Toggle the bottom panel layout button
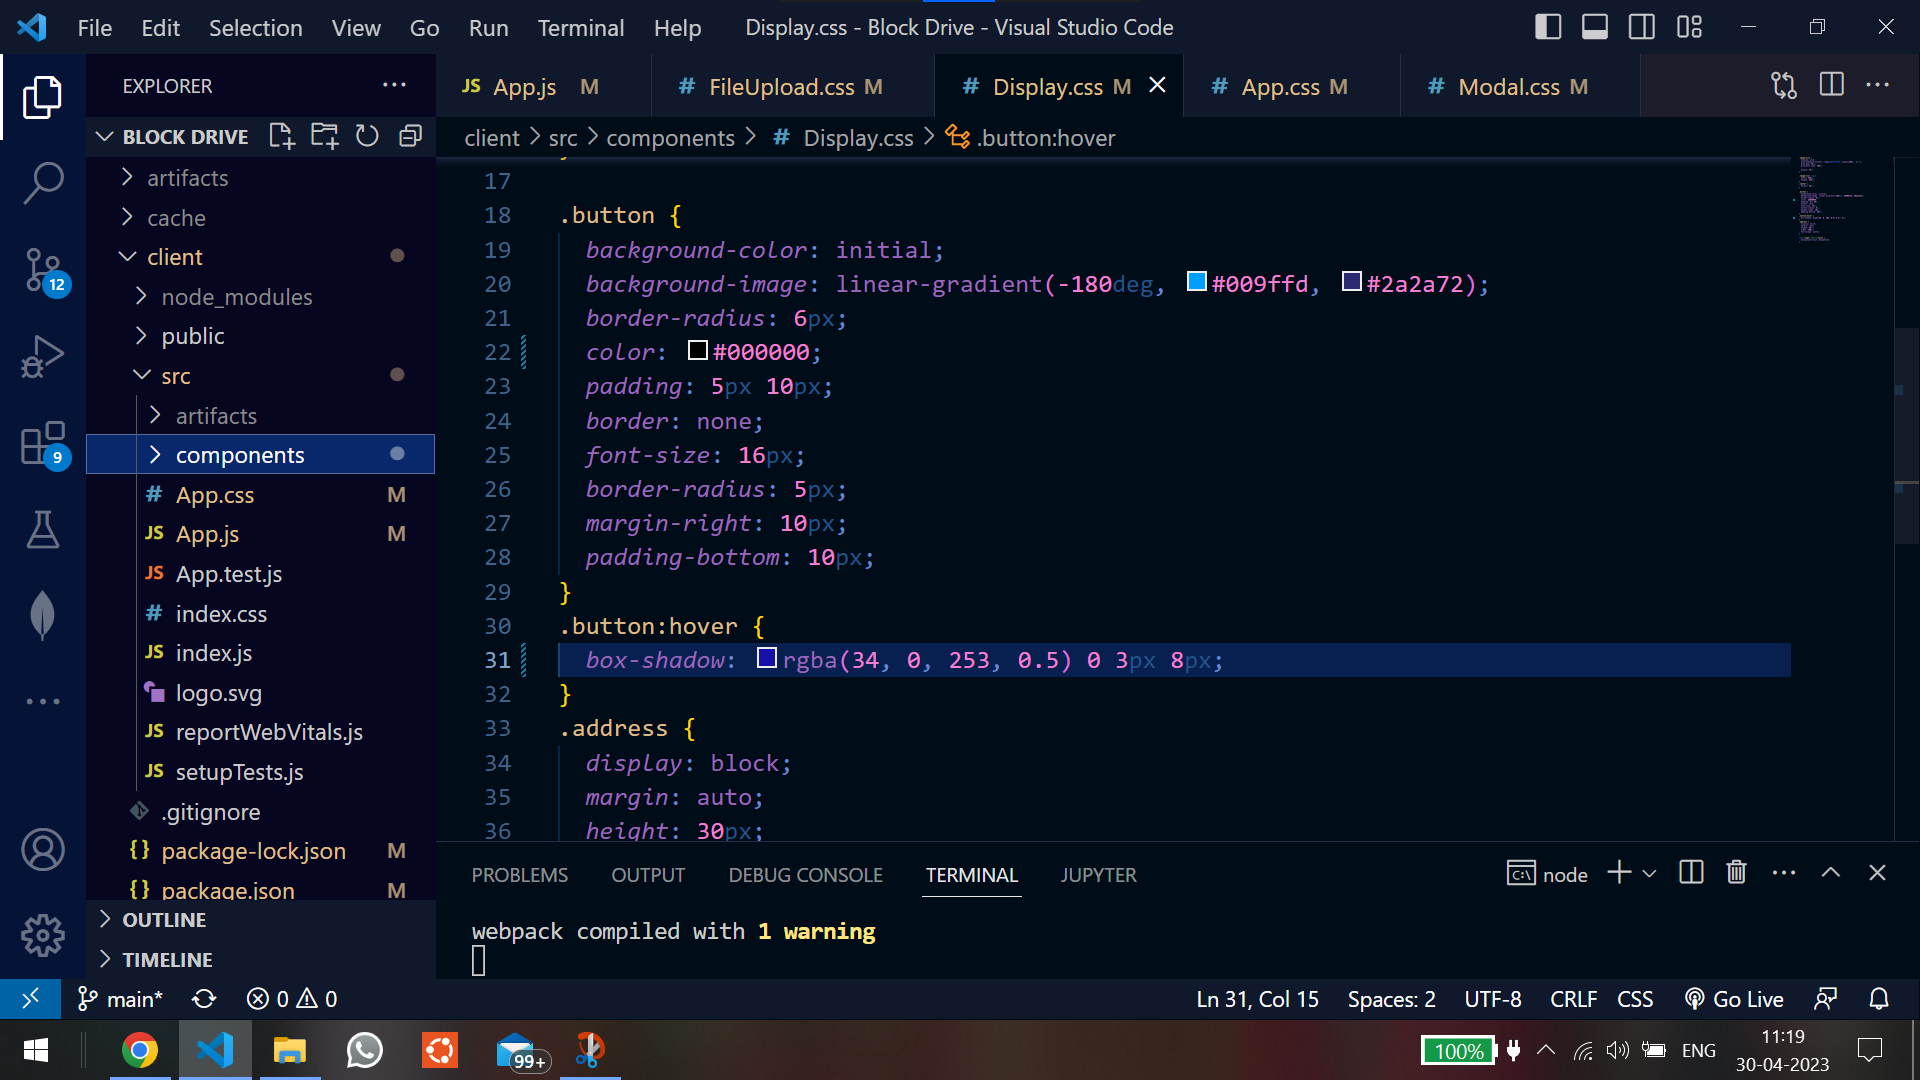Viewport: 1920px width, 1080px height. pyautogui.click(x=1594, y=27)
